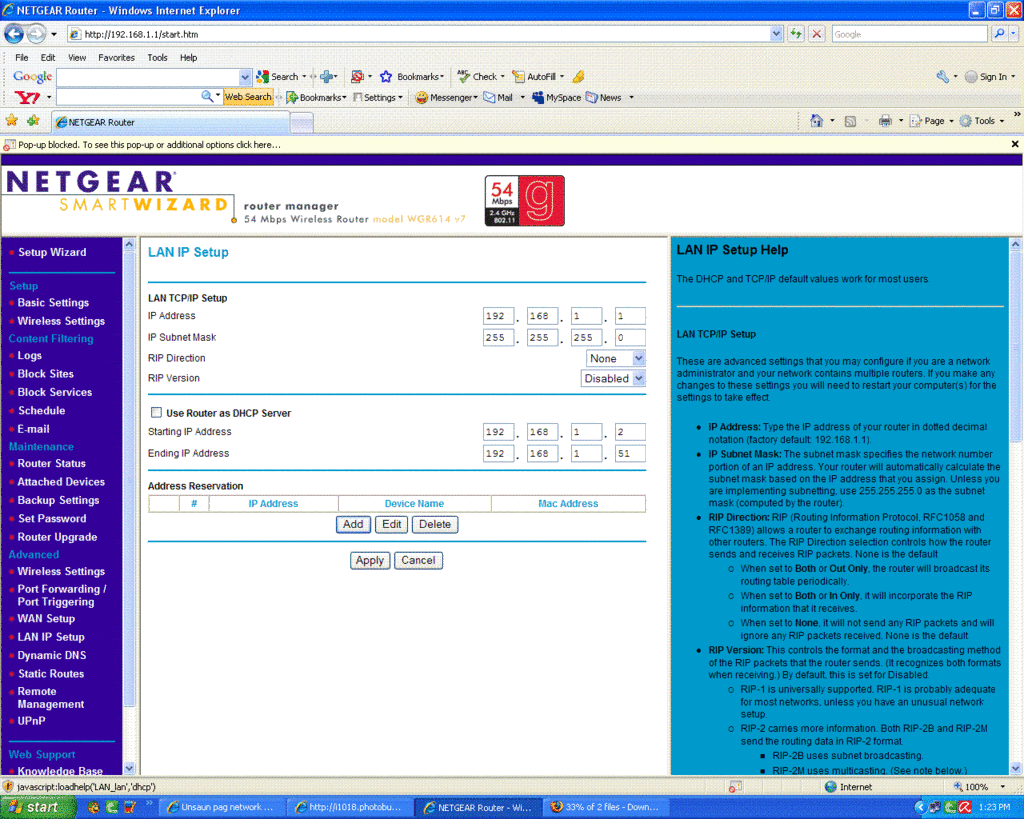Open the search provider options dropdown arrow
1024x819 pixels.
pos(1014,34)
